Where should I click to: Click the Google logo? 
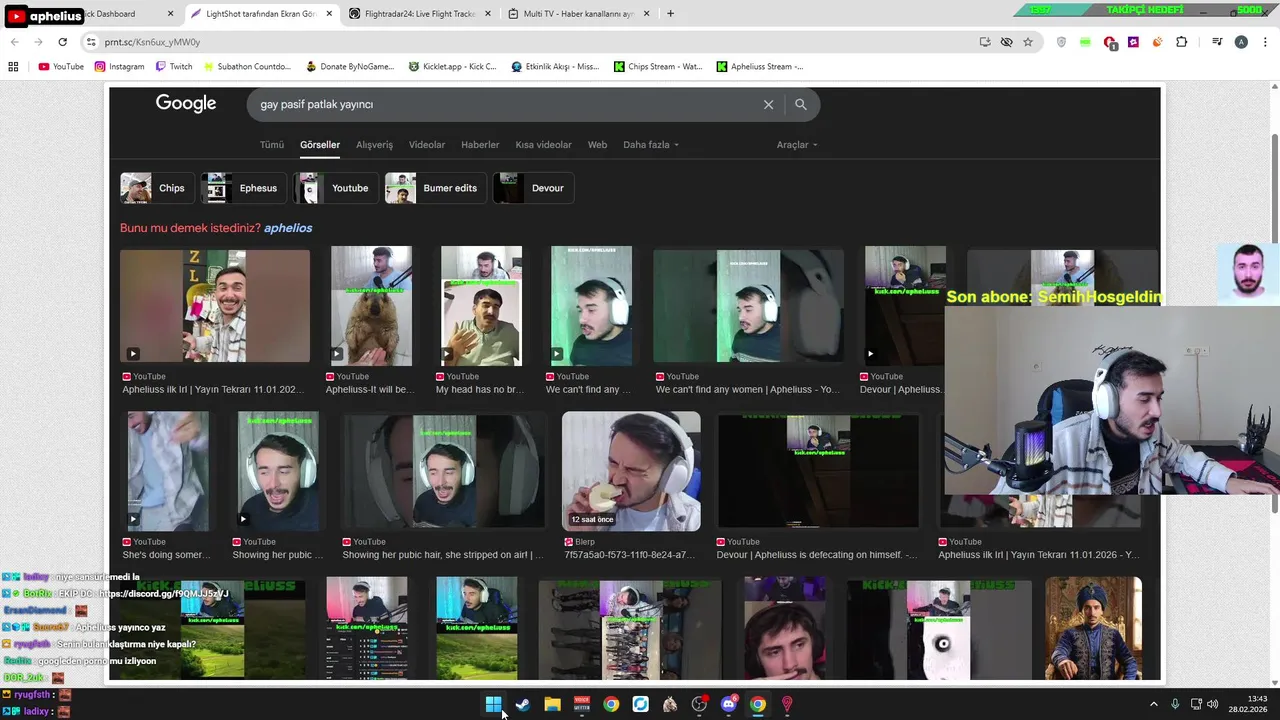[186, 104]
